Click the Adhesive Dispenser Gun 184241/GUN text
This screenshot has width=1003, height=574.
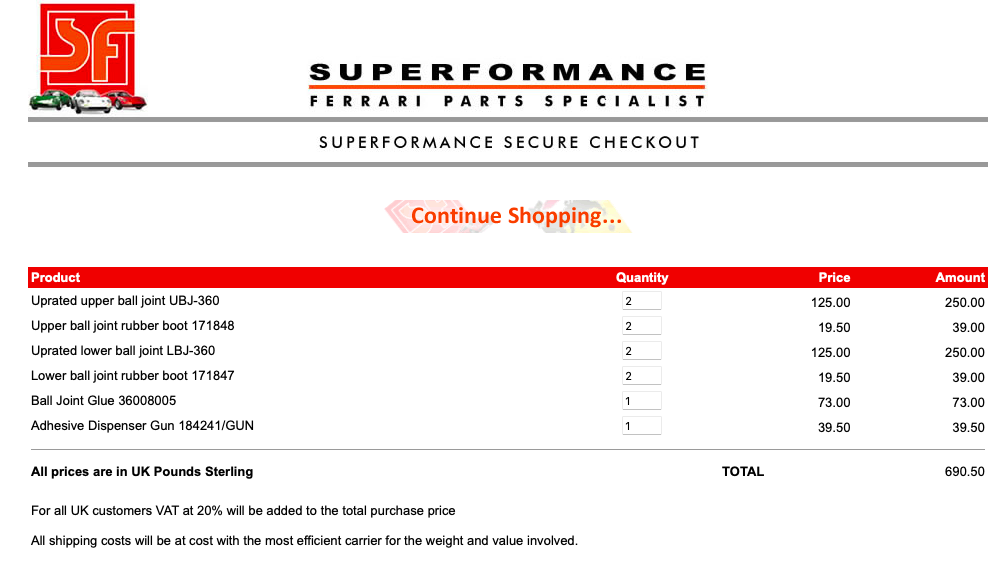(142, 426)
